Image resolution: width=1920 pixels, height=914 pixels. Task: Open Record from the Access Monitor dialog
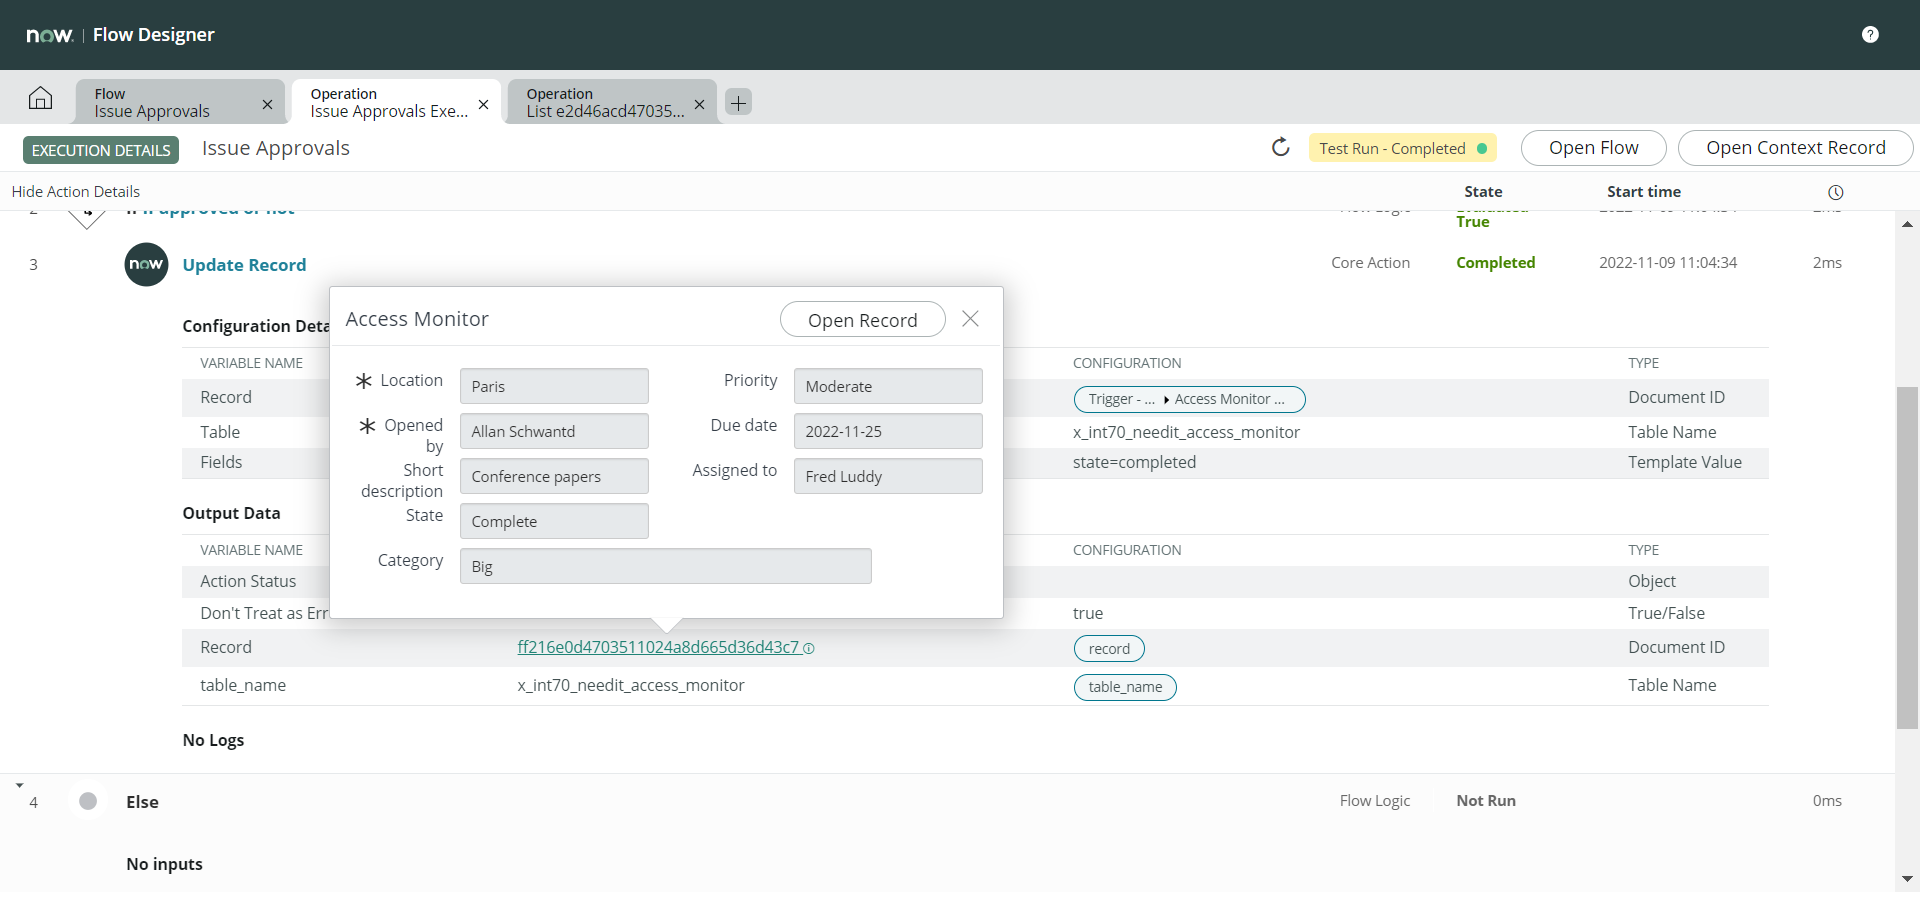[862, 319]
